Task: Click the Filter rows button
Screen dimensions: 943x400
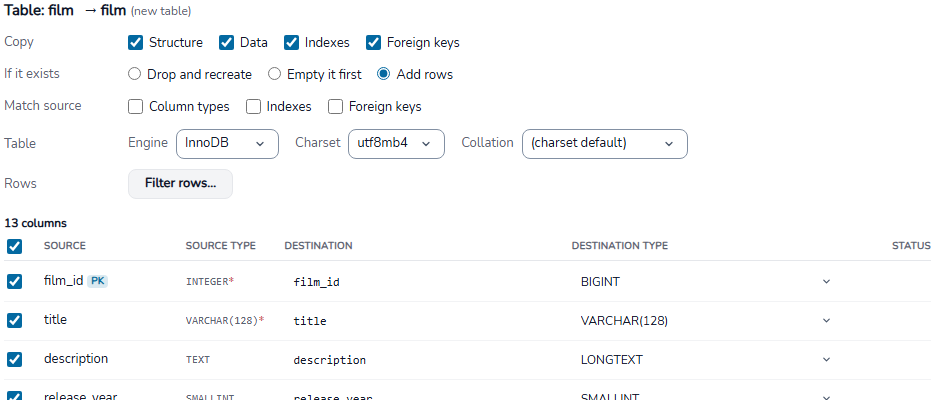Action: tap(180, 183)
